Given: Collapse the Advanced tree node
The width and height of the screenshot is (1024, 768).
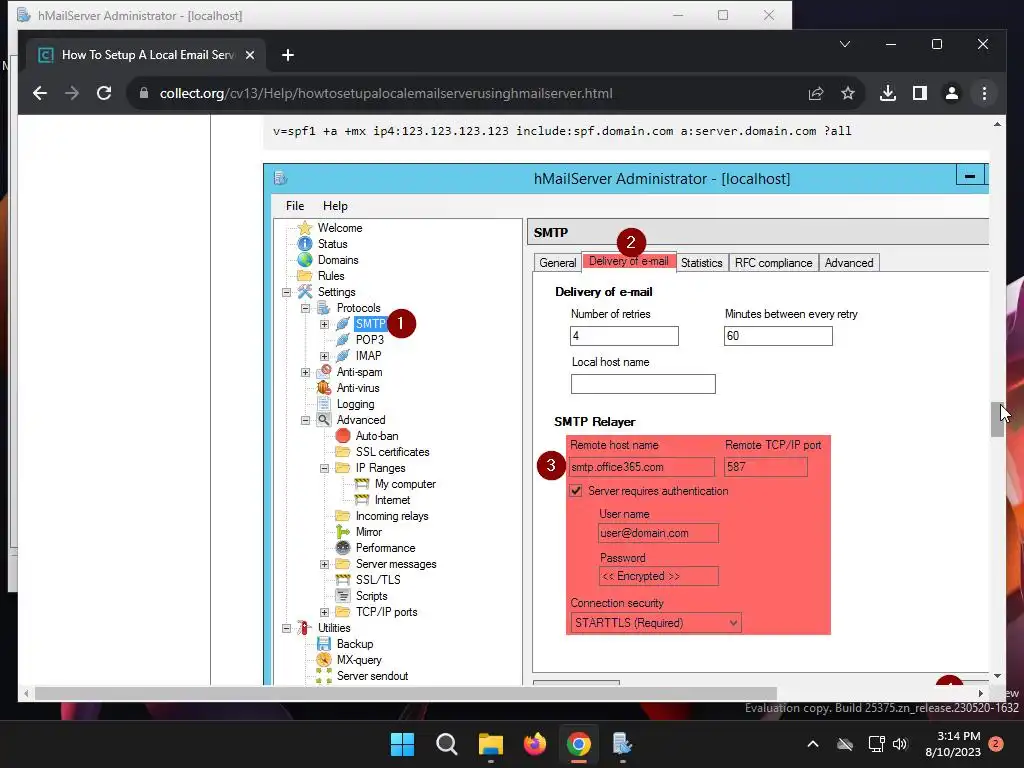Looking at the screenshot, I should pyautogui.click(x=305, y=420).
